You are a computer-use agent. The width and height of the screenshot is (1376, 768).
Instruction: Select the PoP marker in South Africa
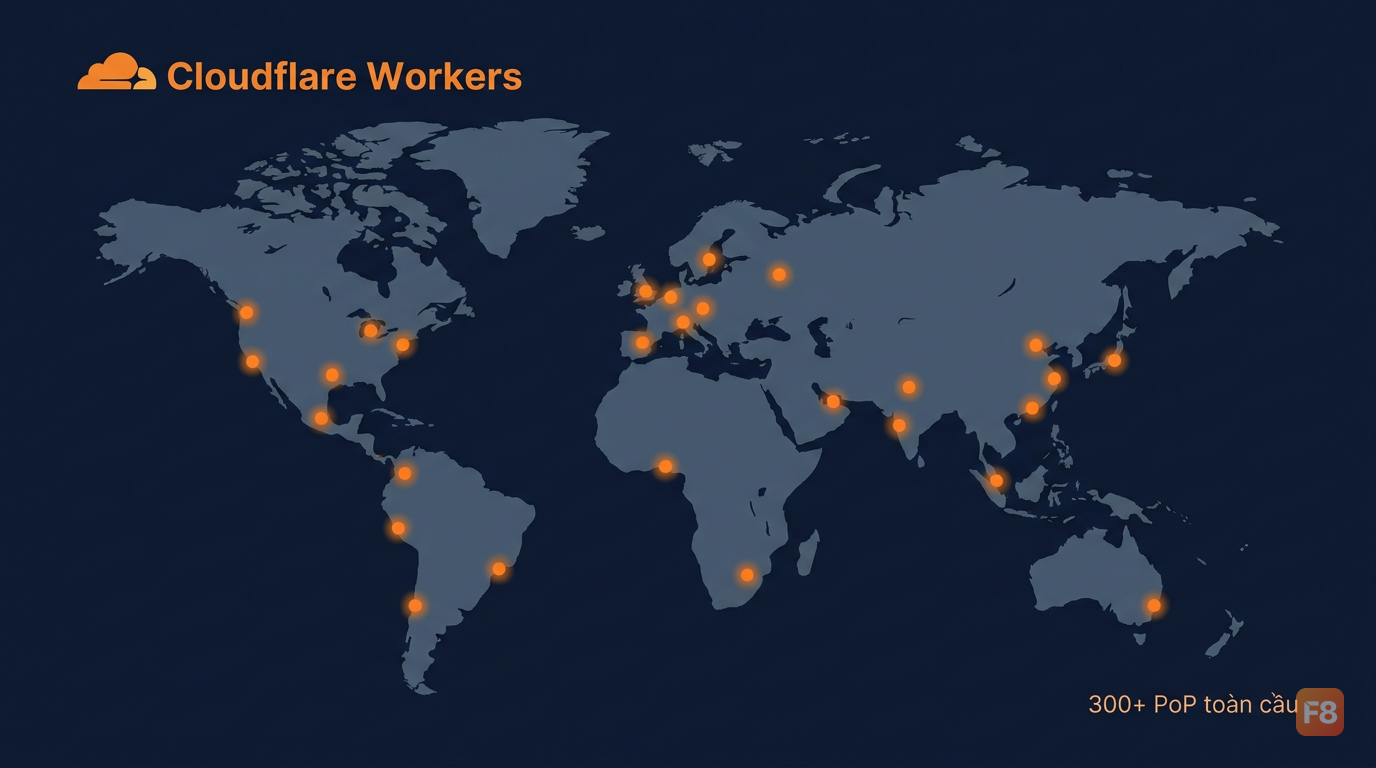click(747, 575)
